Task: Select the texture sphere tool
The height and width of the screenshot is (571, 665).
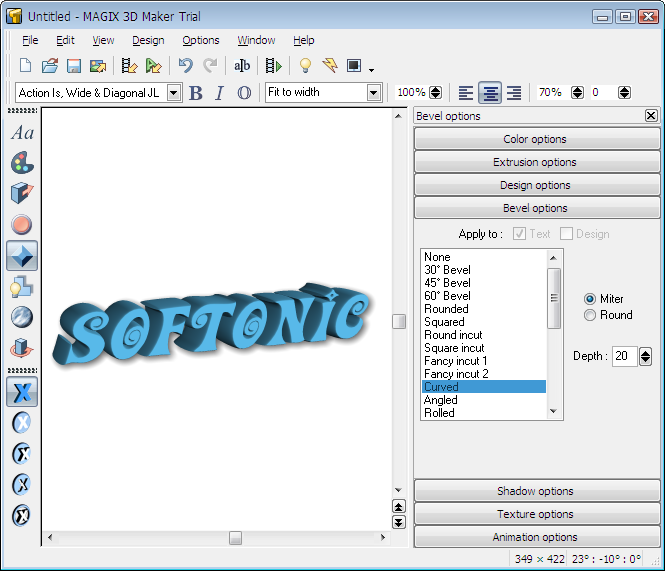Action: (22, 317)
